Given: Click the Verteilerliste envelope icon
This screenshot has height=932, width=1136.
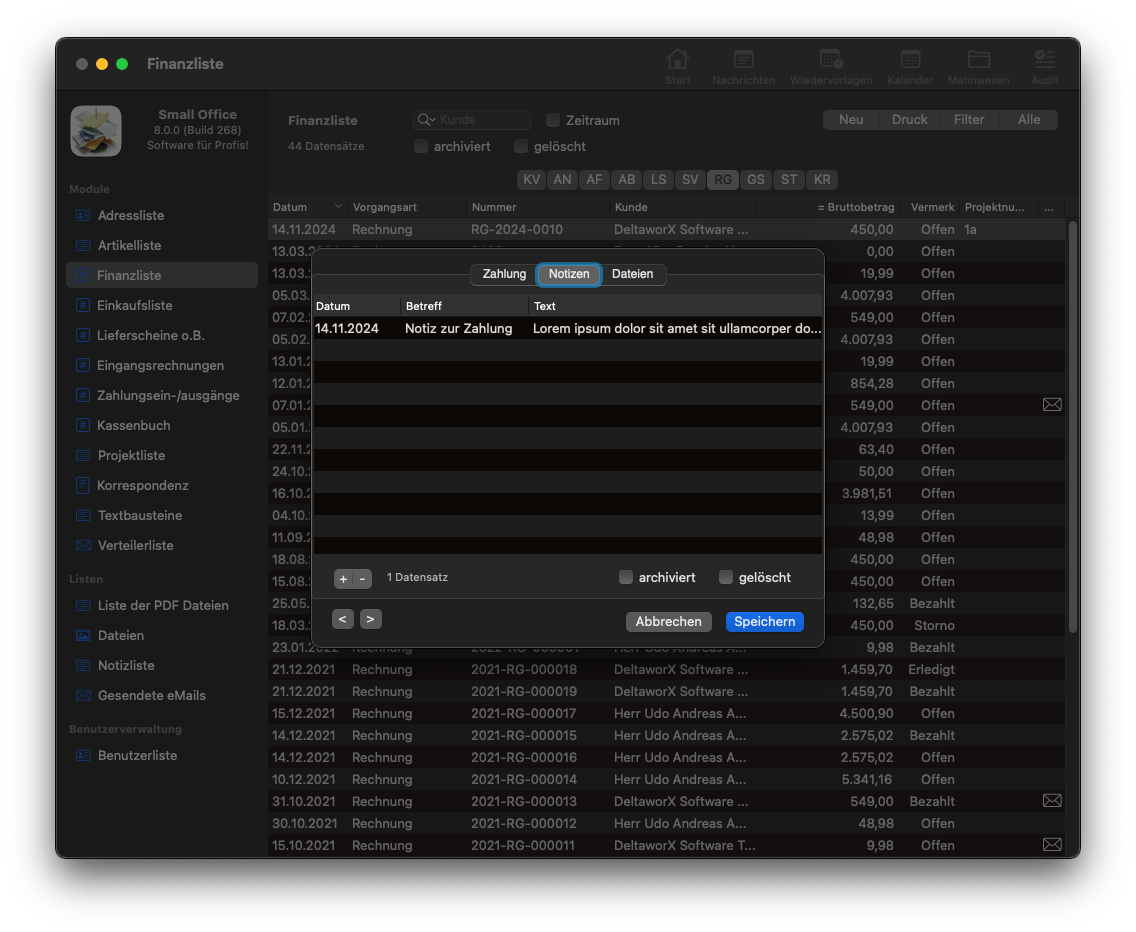Looking at the screenshot, I should 83,546.
